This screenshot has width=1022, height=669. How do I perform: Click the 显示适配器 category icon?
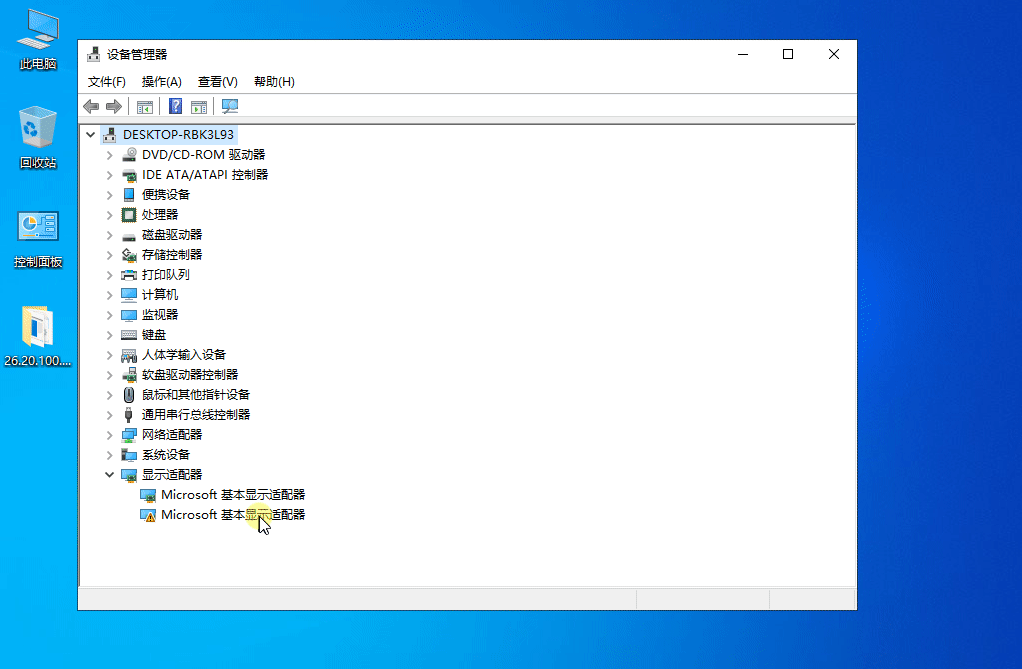129,475
